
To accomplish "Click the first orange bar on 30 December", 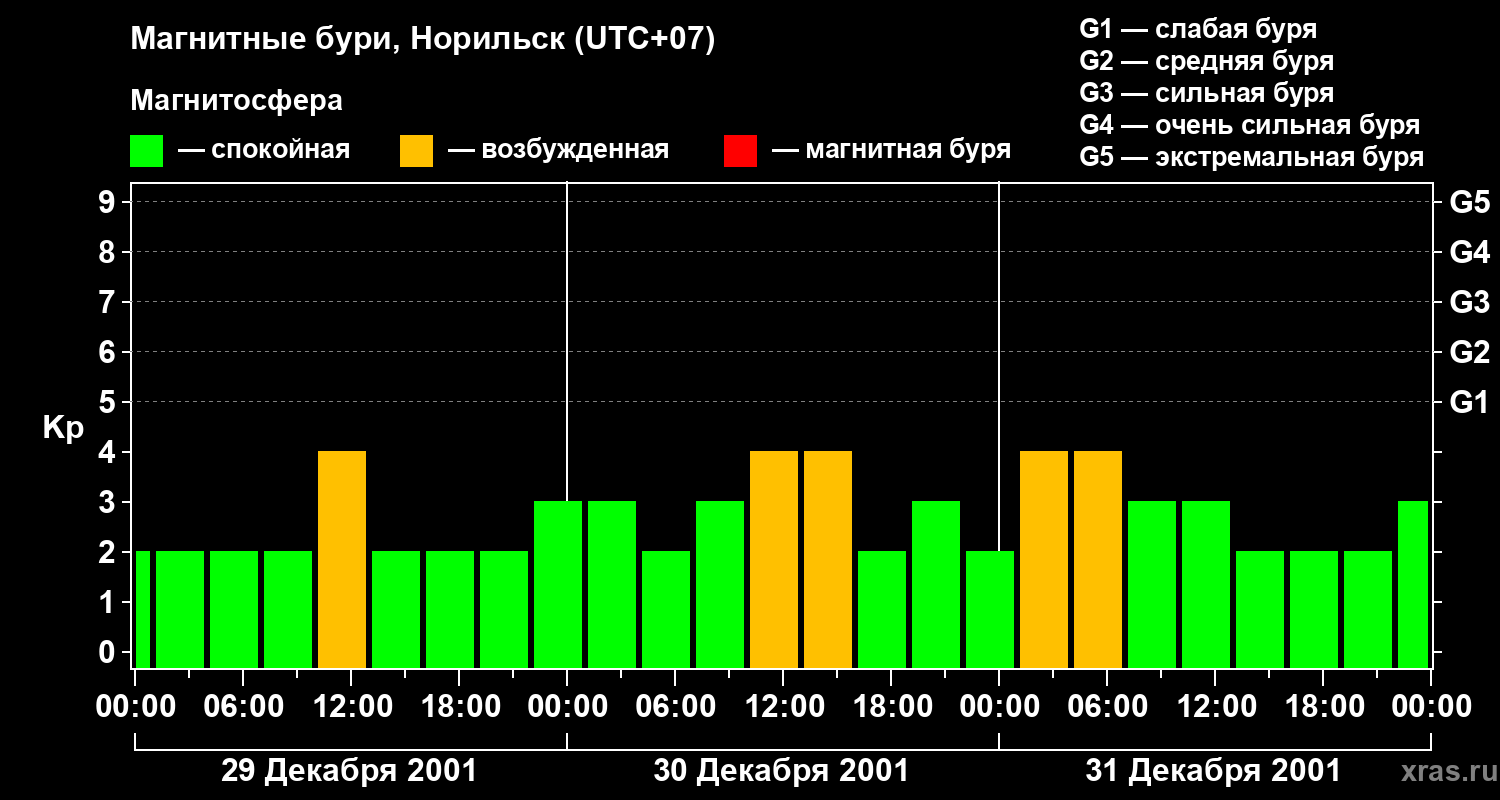I will click(774, 560).
